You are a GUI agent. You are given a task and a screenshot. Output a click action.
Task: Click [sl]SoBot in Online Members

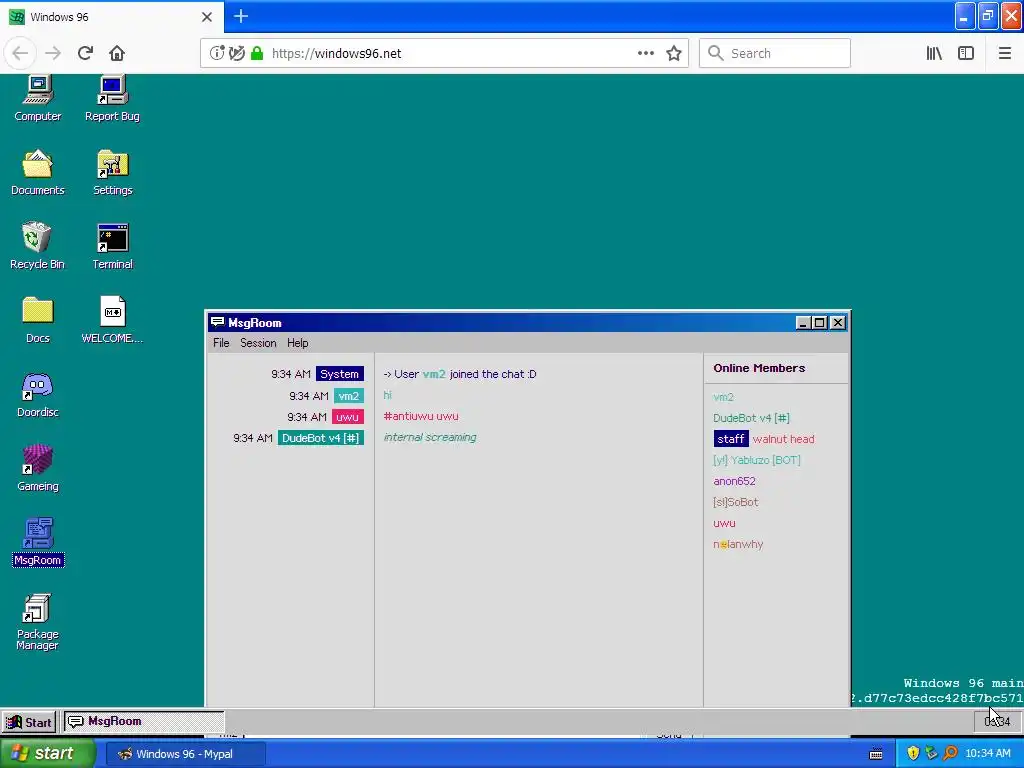tap(735, 502)
